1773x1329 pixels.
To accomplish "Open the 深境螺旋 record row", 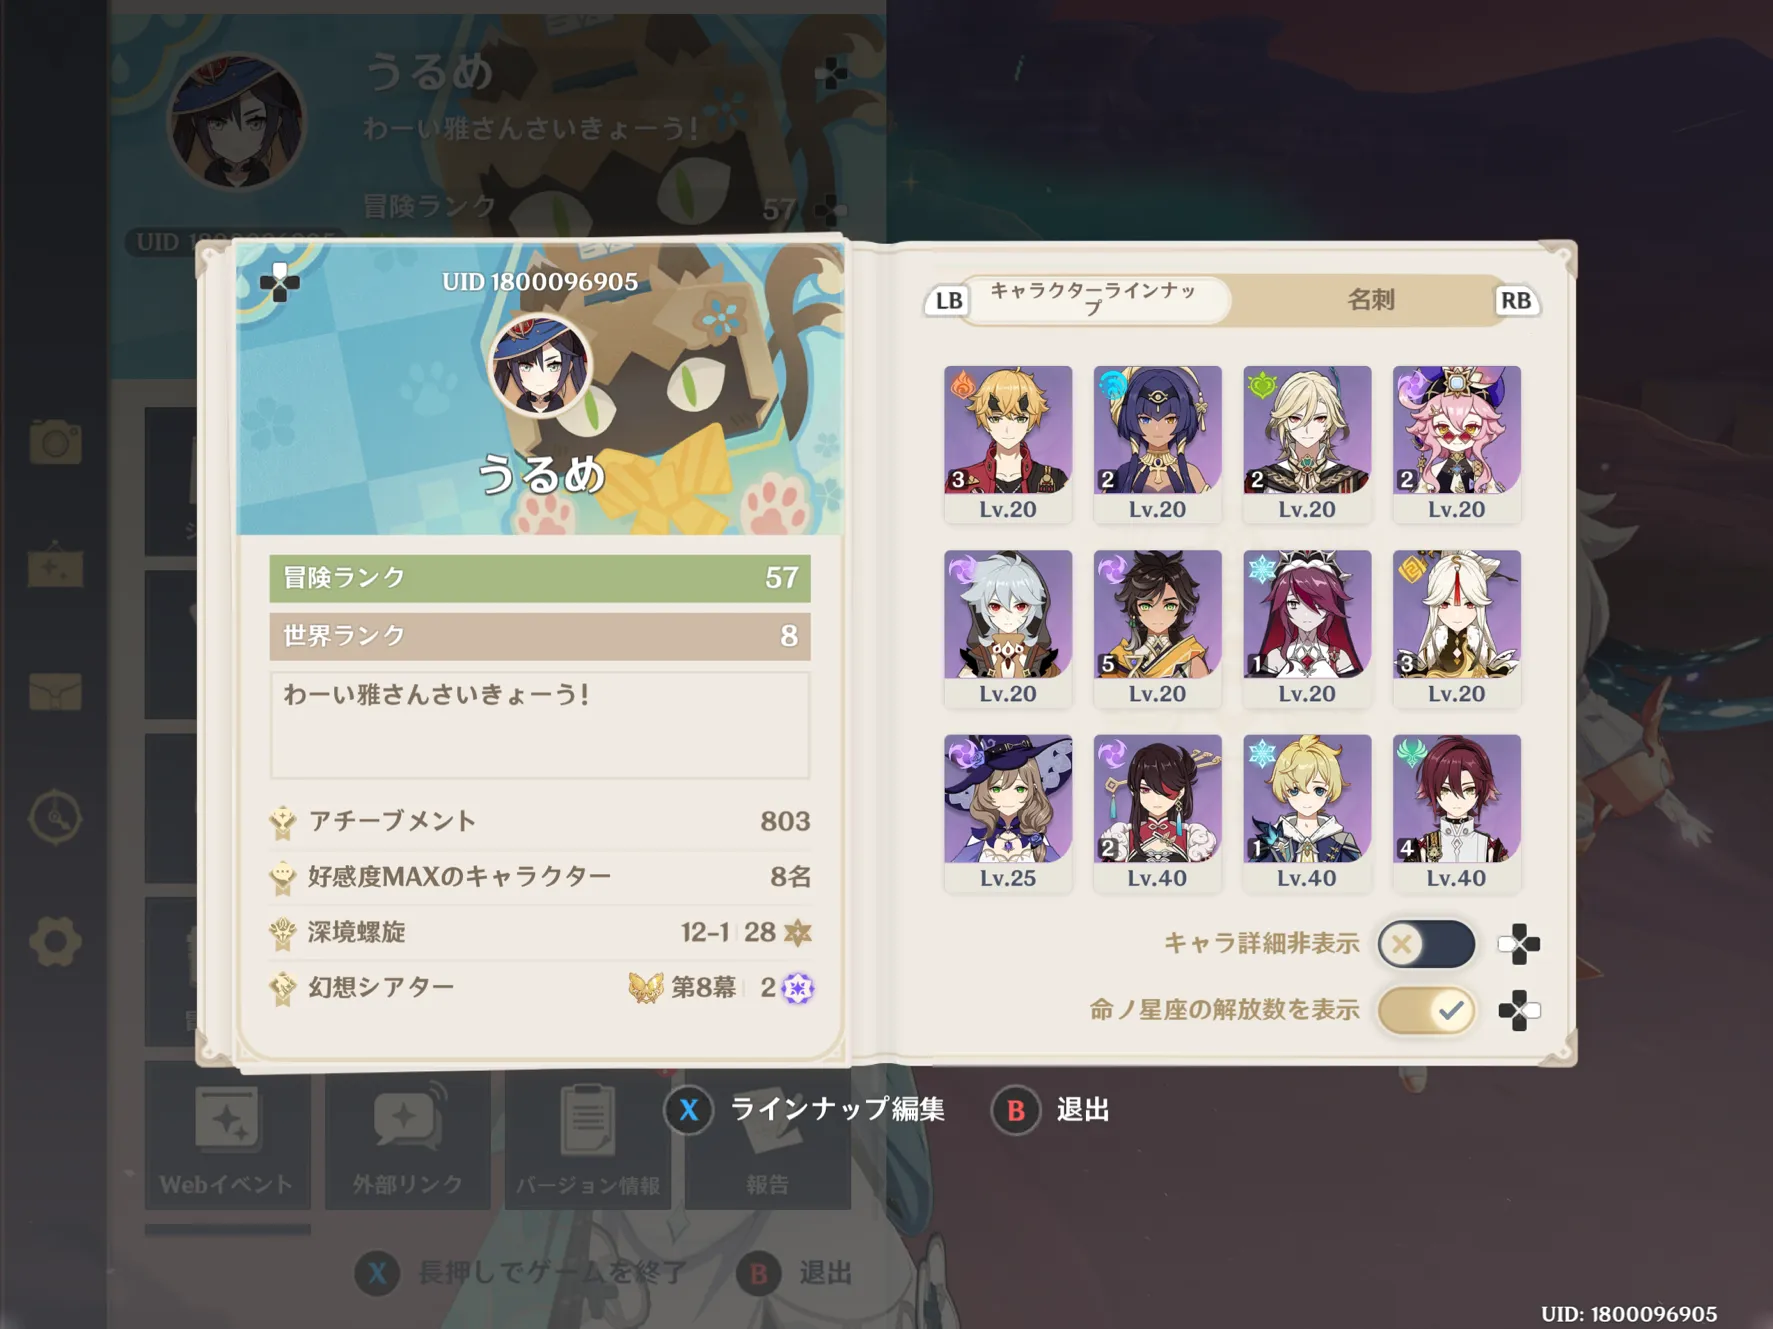I will pyautogui.click(x=540, y=932).
